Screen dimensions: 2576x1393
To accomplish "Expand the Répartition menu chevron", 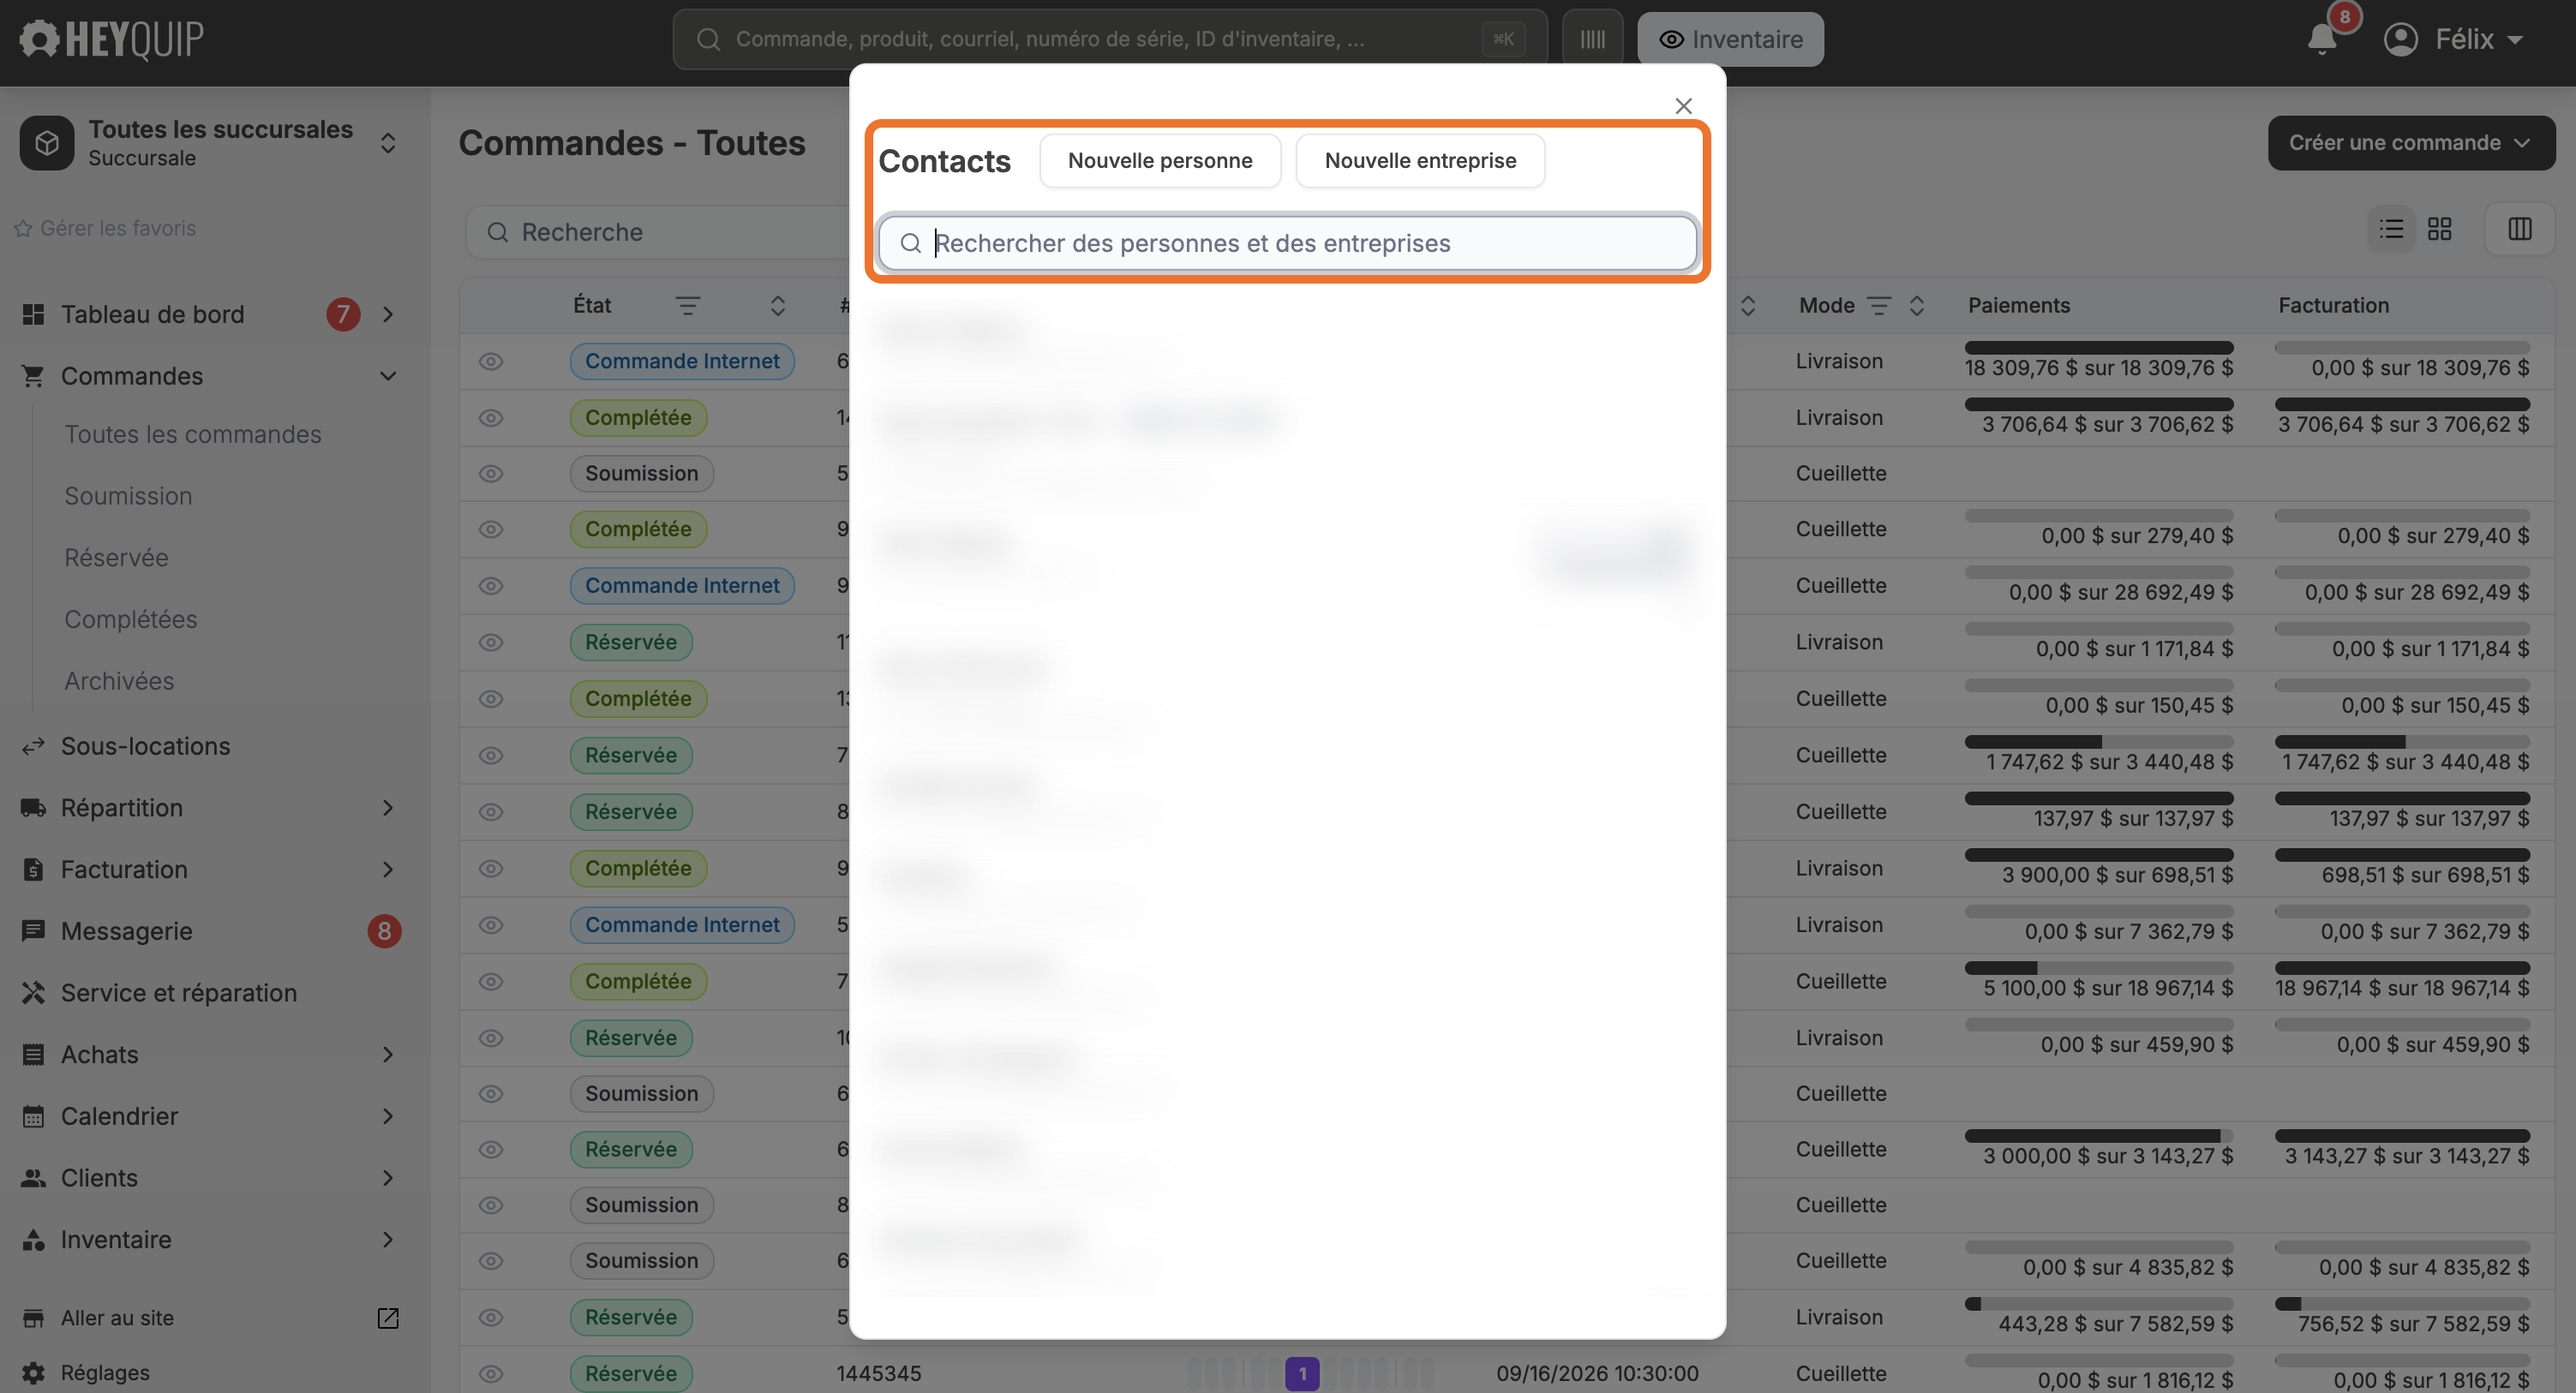I will coord(388,808).
